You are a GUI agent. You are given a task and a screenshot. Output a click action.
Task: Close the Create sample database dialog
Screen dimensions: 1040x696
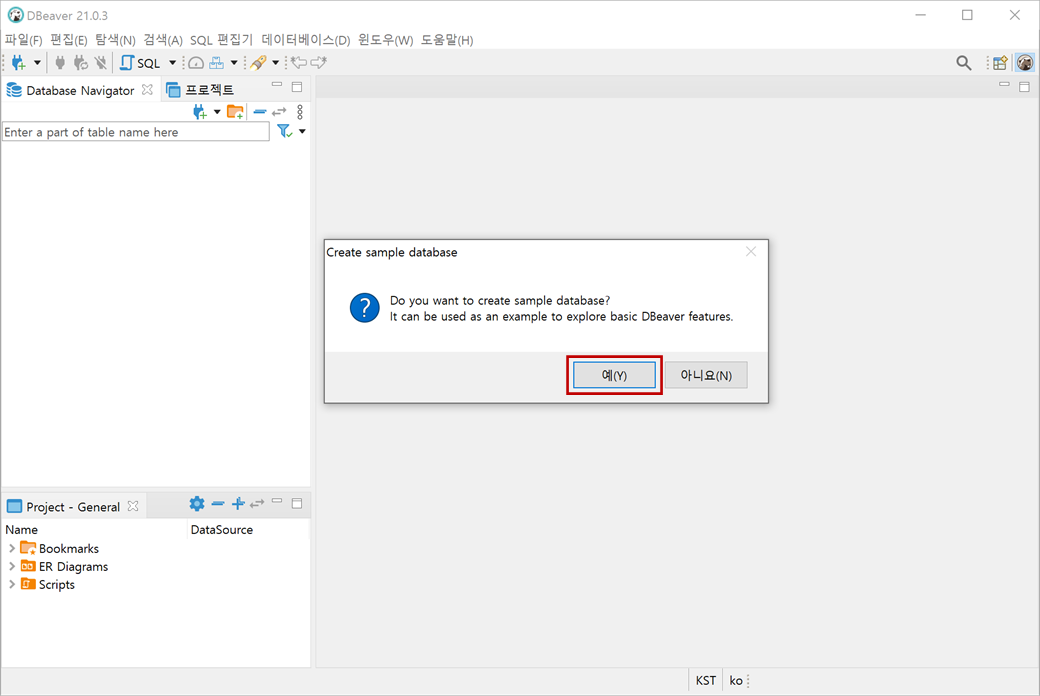coord(751,251)
